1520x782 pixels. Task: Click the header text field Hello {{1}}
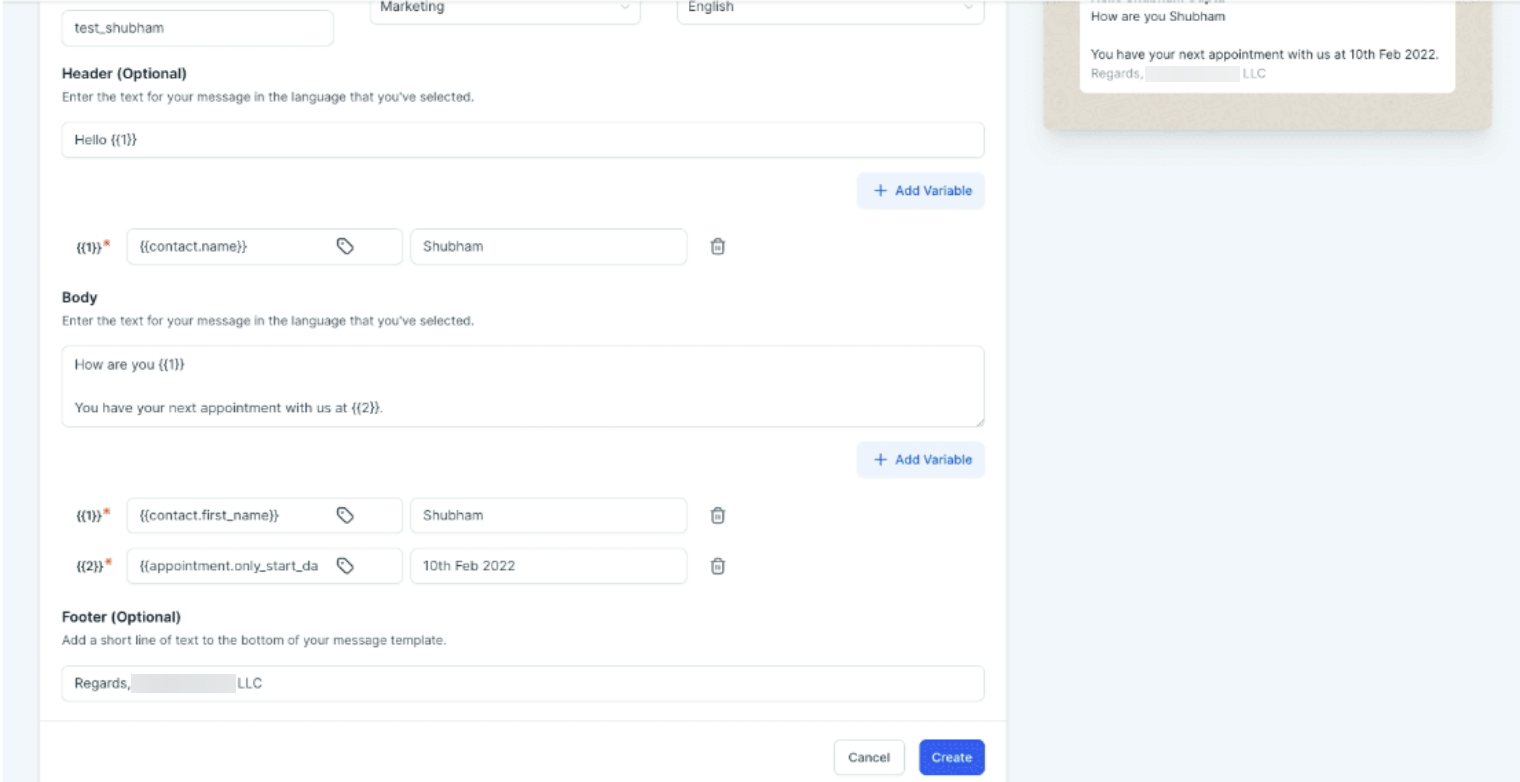(x=522, y=140)
